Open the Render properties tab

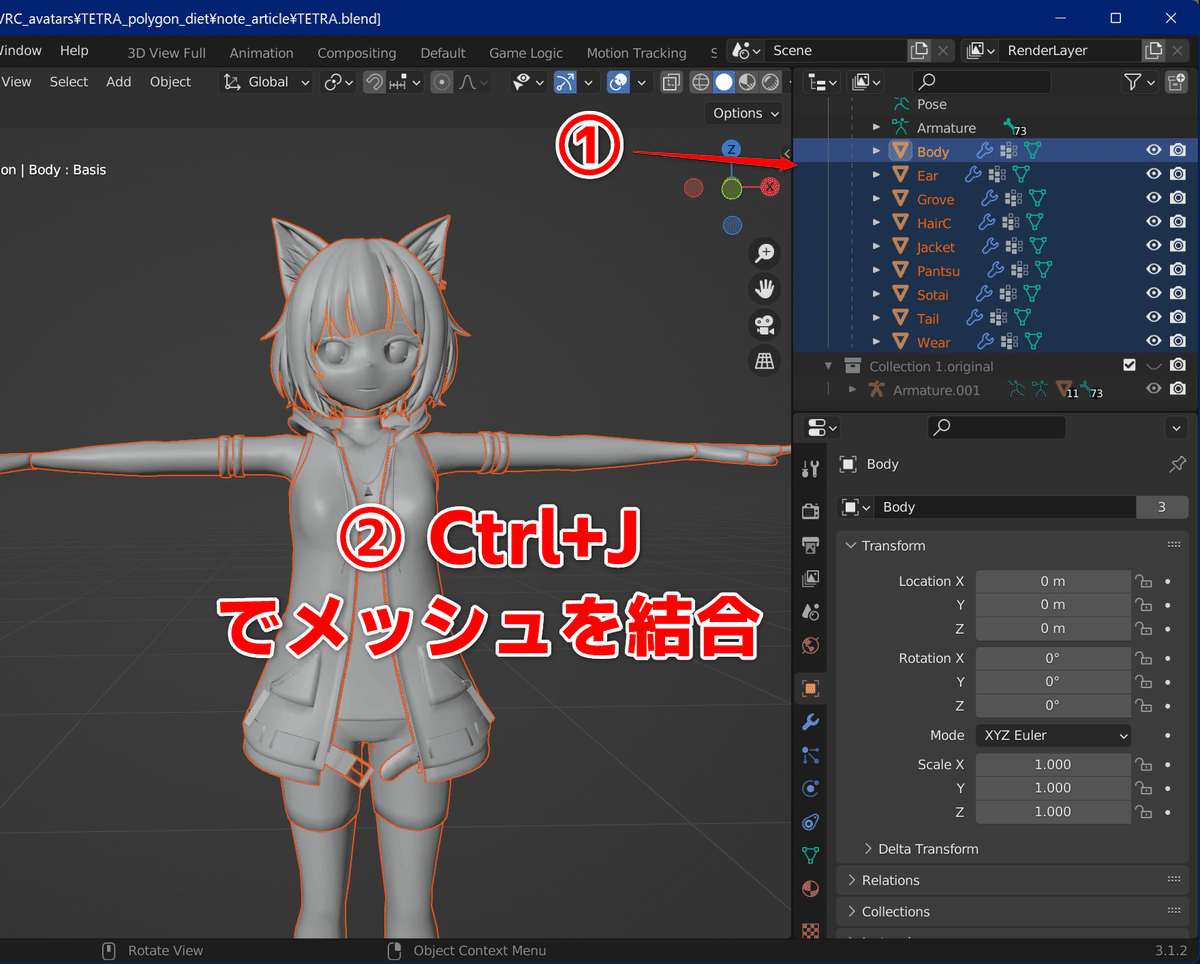point(810,511)
